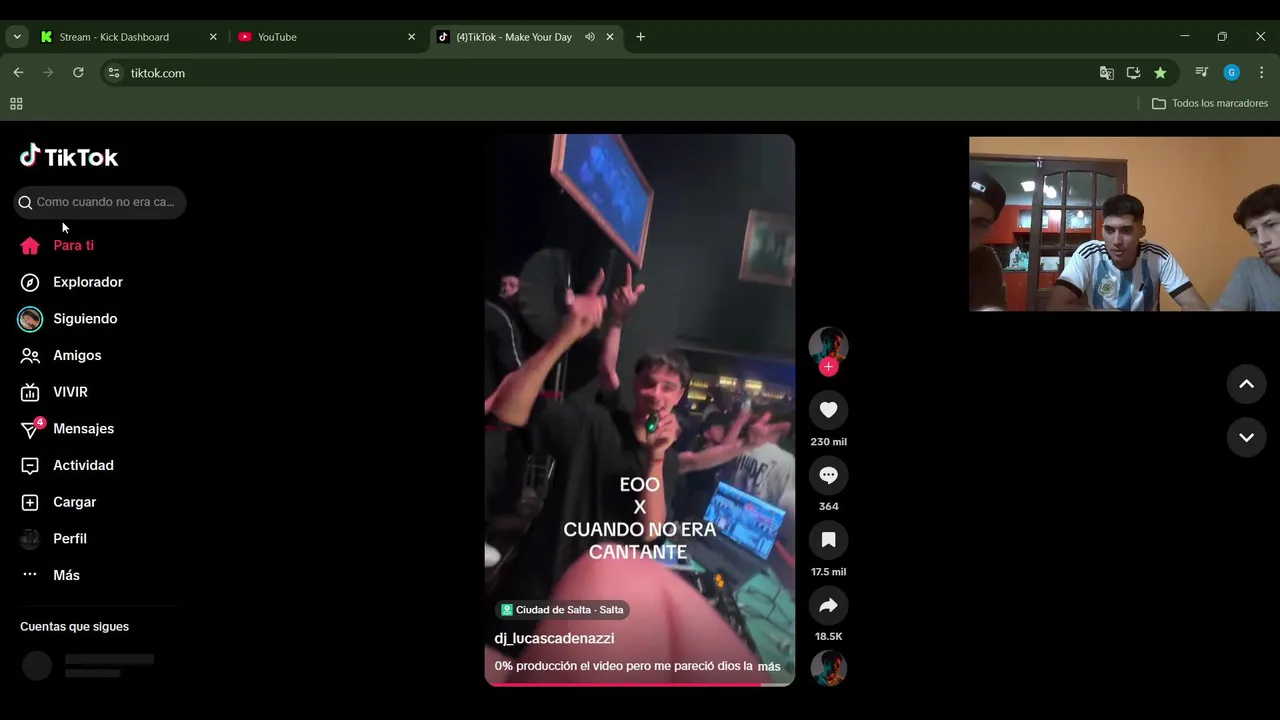Screen dimensions: 1280x720
Task: Like the video with heart button
Action: point(828,410)
